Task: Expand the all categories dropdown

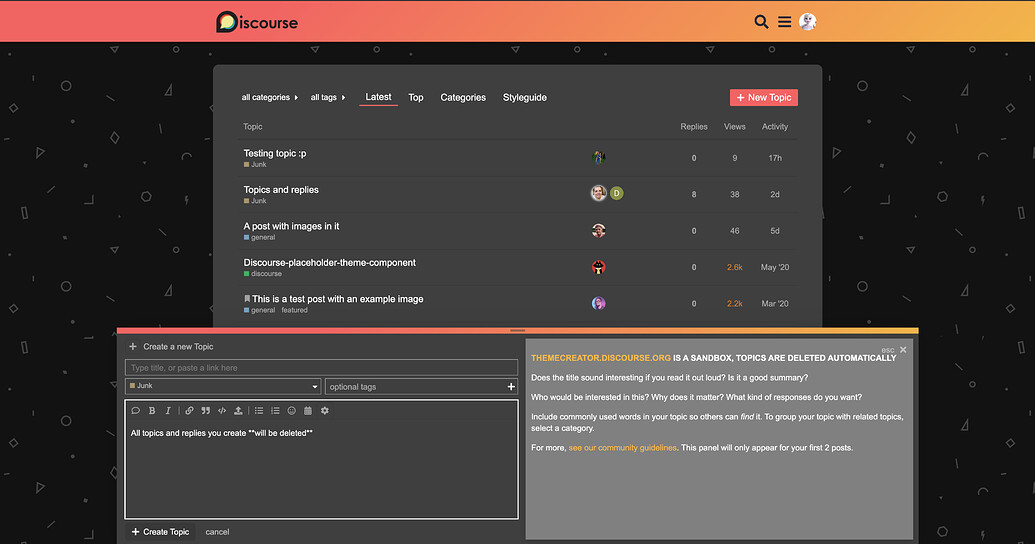Action: pos(270,98)
